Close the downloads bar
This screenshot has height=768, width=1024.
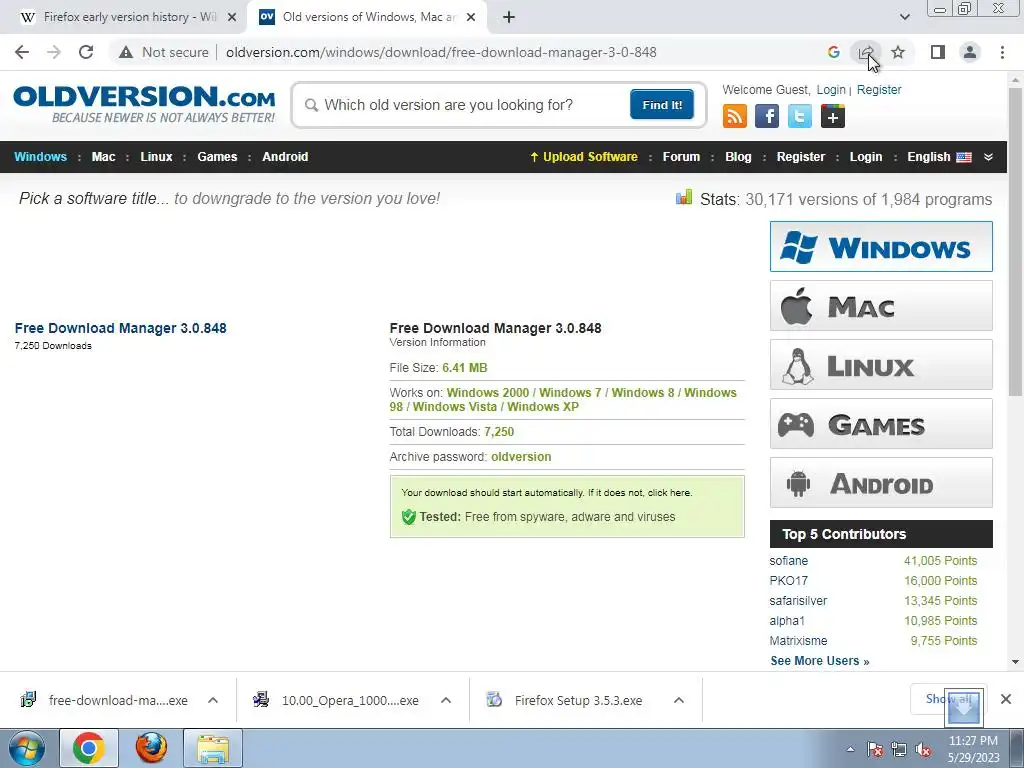click(x=1006, y=699)
